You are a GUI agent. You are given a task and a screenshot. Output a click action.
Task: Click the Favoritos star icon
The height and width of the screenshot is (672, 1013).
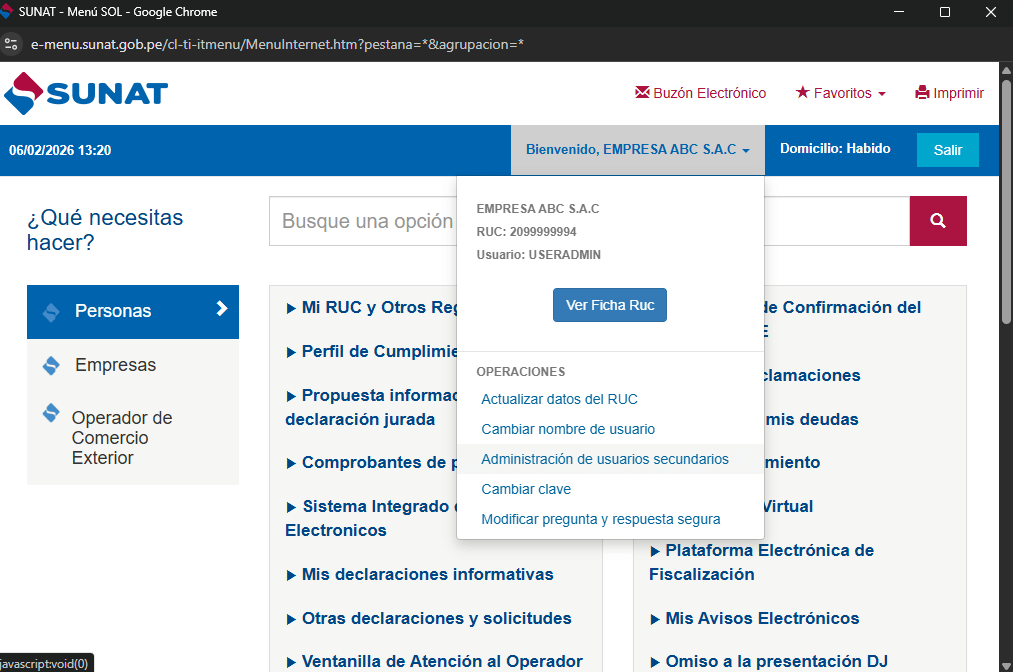coord(802,92)
